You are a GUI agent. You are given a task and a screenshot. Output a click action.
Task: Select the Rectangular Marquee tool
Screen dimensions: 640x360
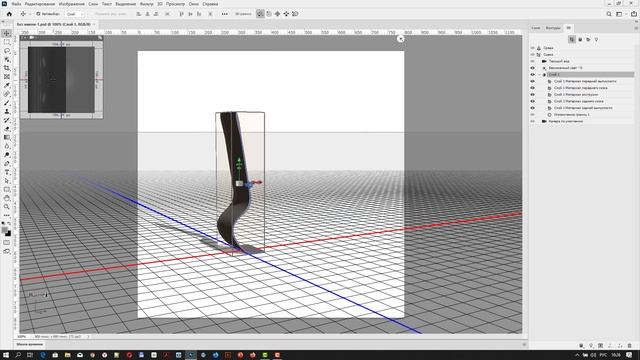[7, 42]
